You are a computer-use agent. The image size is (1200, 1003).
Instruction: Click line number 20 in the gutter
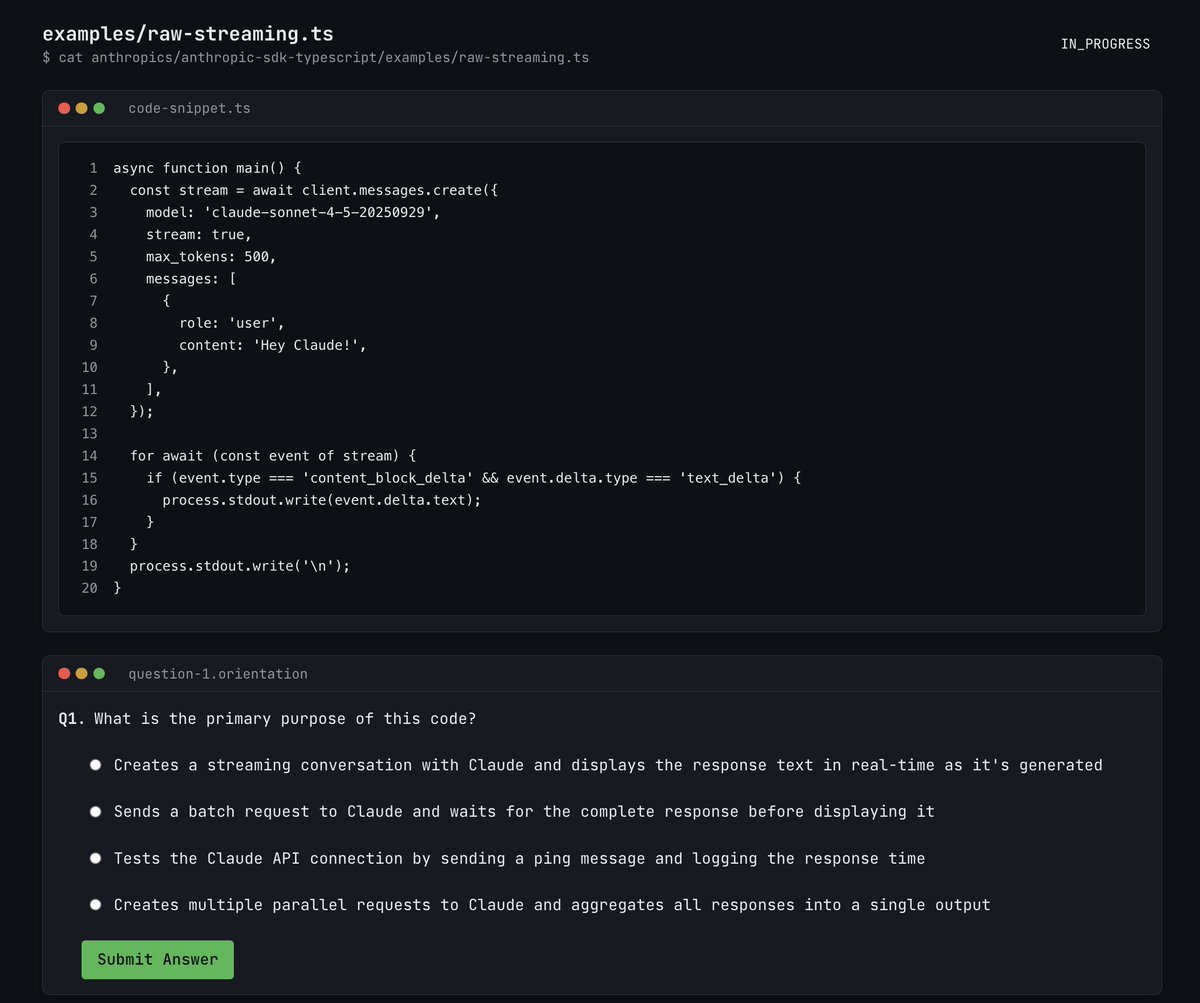pyautogui.click(x=89, y=587)
